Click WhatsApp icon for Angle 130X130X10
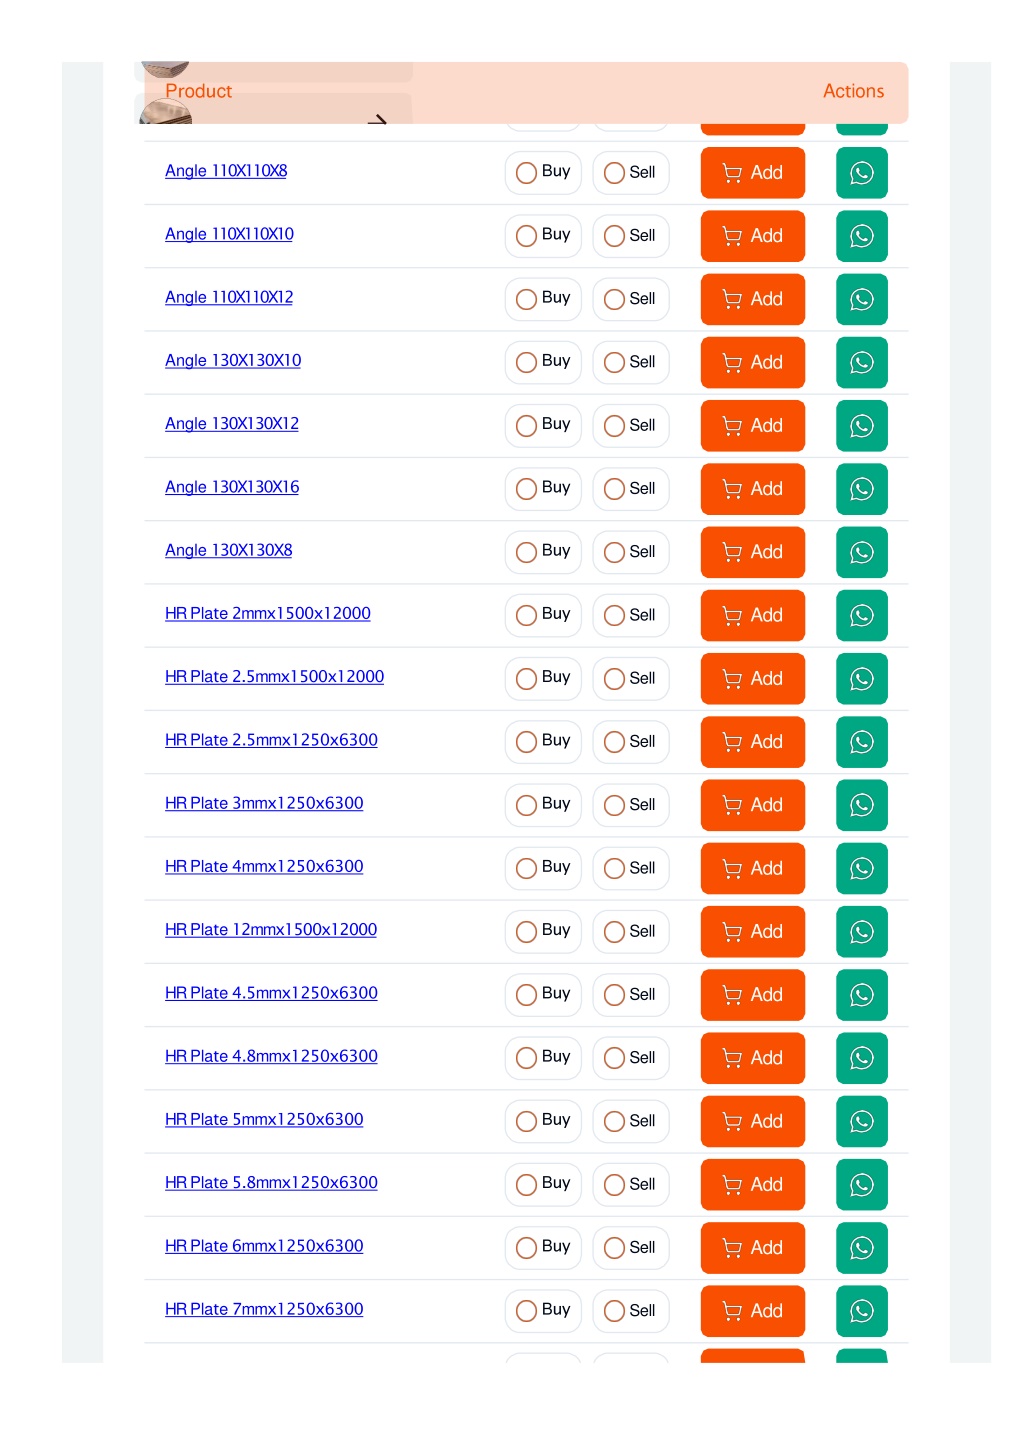Viewport: 1024px width, 1449px height. [861, 362]
